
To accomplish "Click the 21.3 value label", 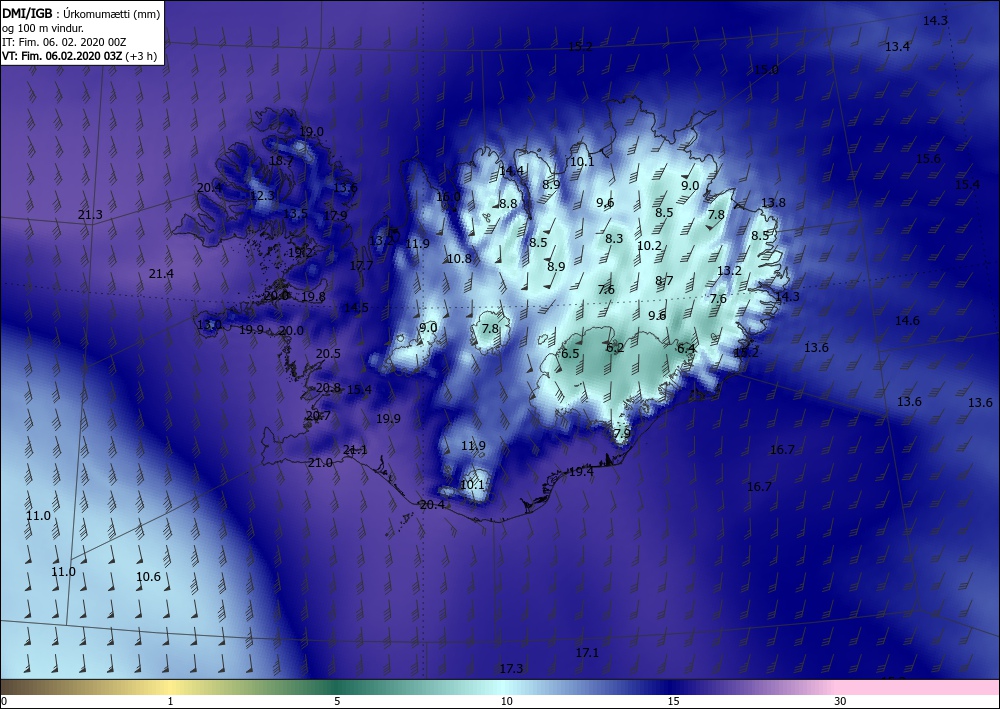I will click(x=90, y=215).
